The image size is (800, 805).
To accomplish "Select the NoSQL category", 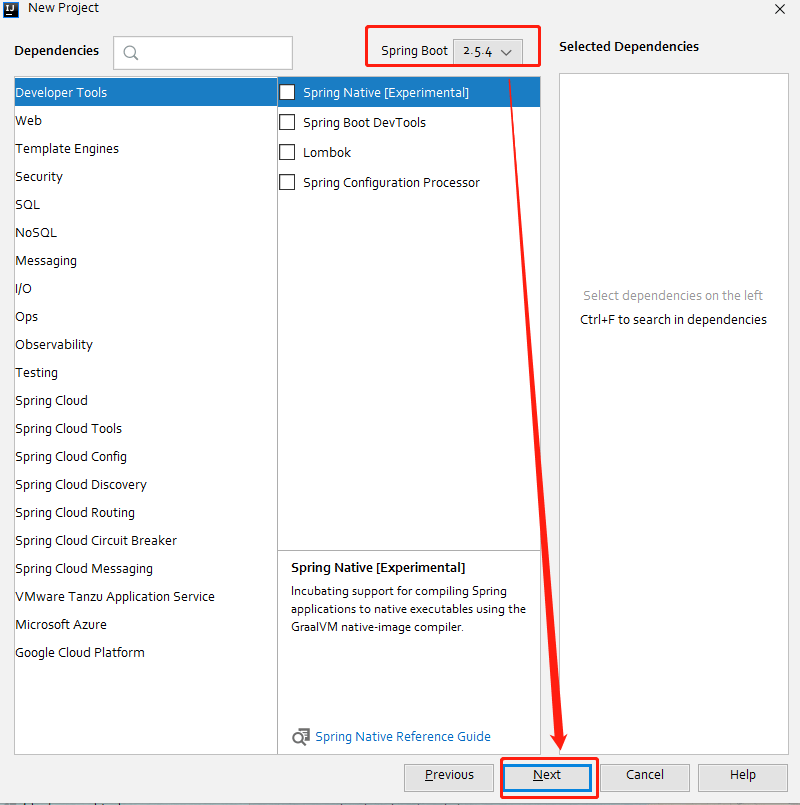I will point(146,233).
